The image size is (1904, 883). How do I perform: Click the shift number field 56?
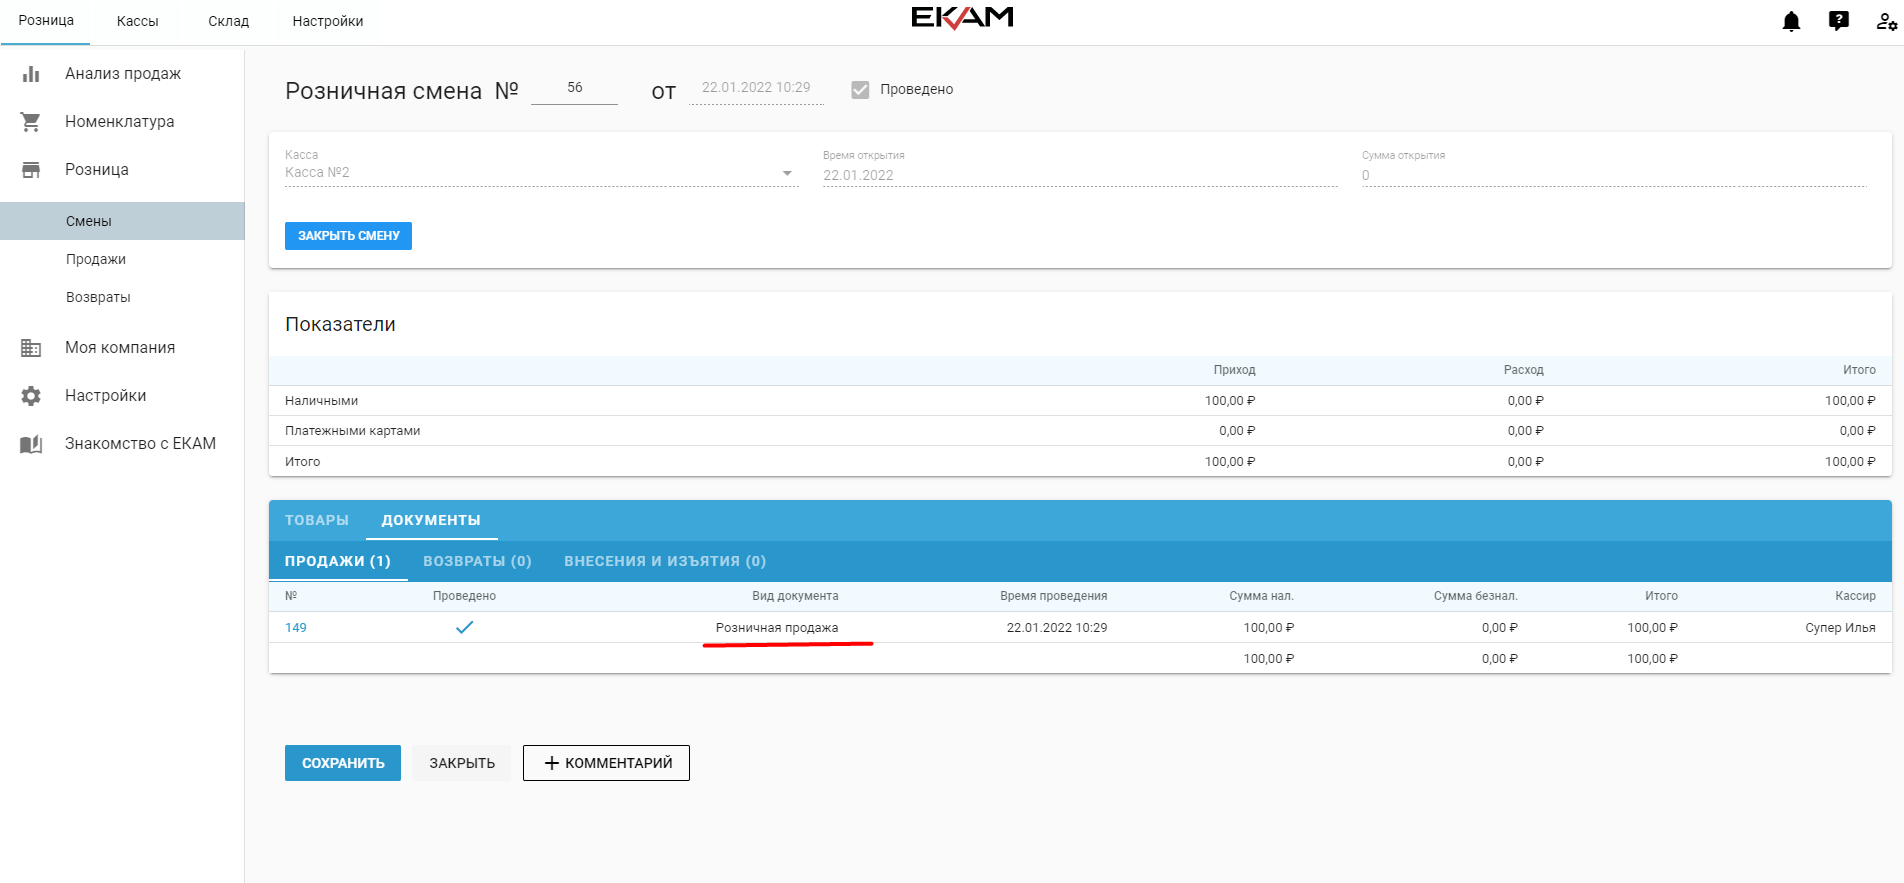[574, 88]
